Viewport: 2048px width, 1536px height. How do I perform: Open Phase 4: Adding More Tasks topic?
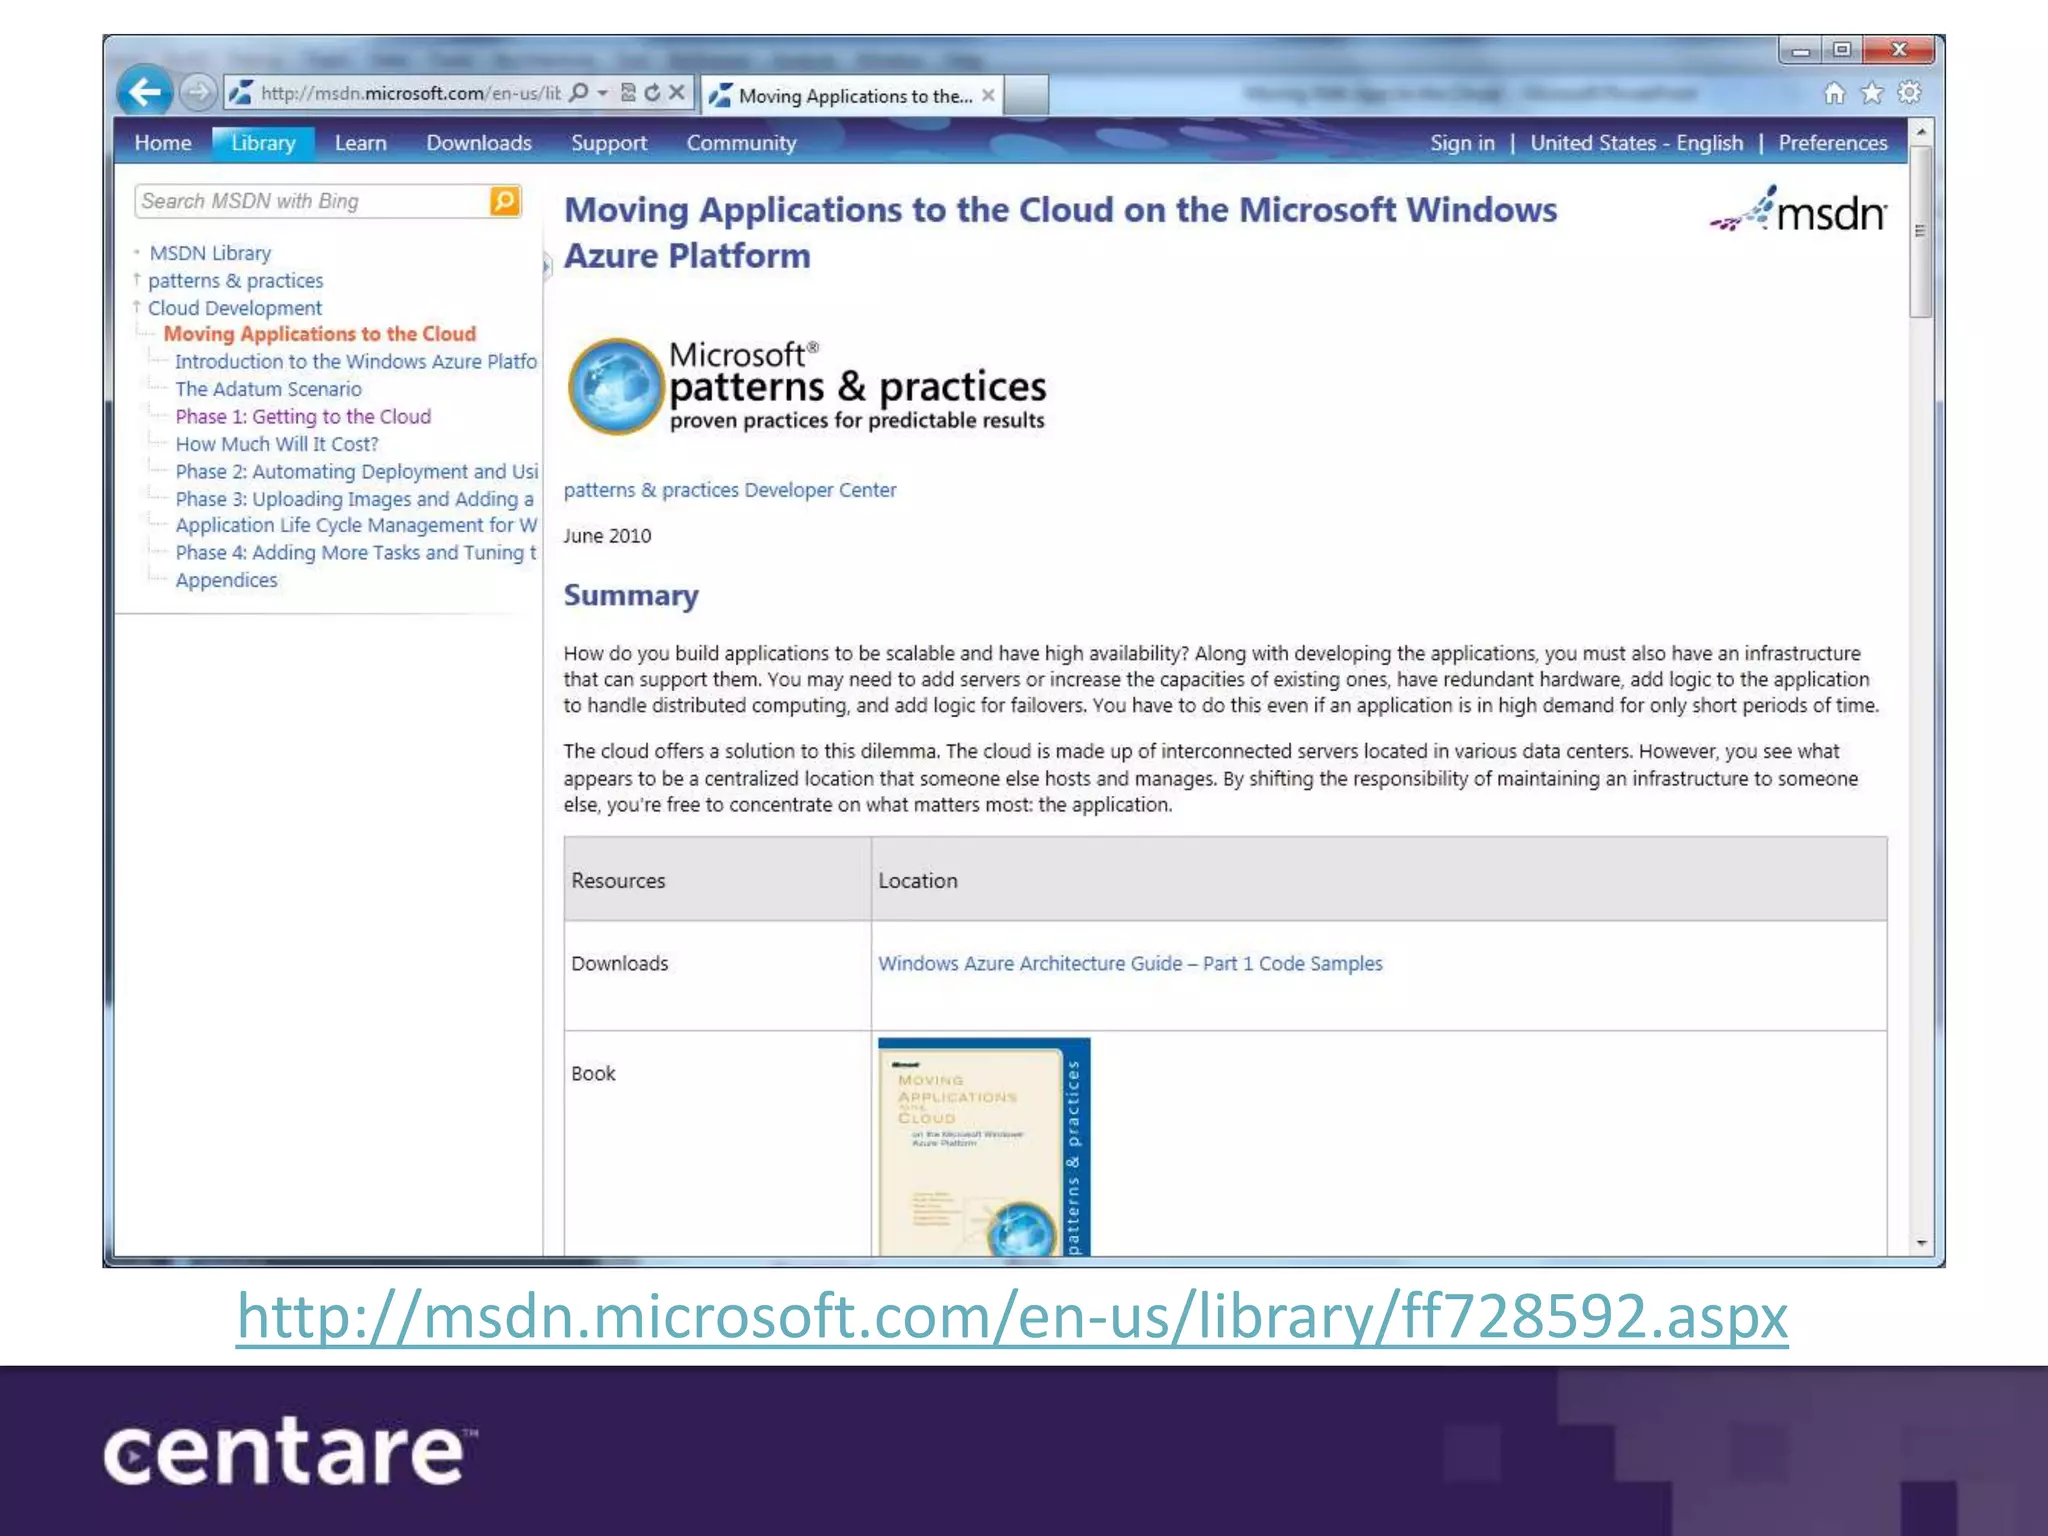pyautogui.click(x=356, y=553)
